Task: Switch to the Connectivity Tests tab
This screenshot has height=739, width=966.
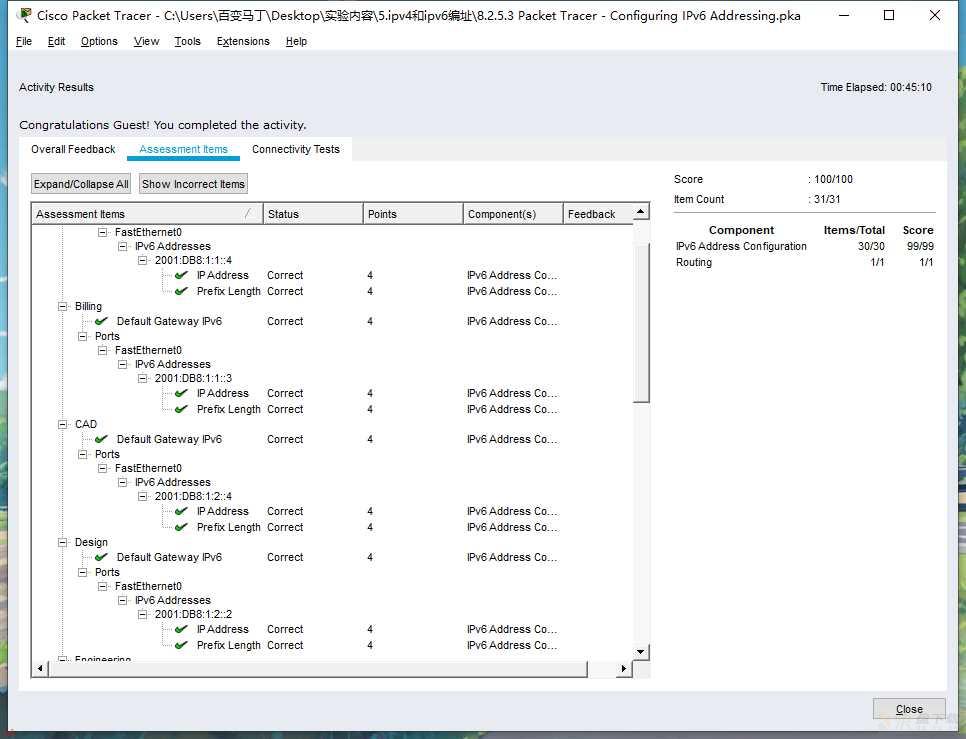Action: [296, 149]
